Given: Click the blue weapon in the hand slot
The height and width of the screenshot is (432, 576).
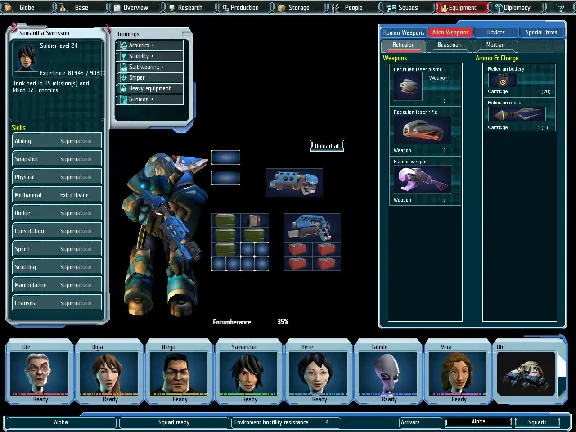Looking at the screenshot, I should click(294, 183).
